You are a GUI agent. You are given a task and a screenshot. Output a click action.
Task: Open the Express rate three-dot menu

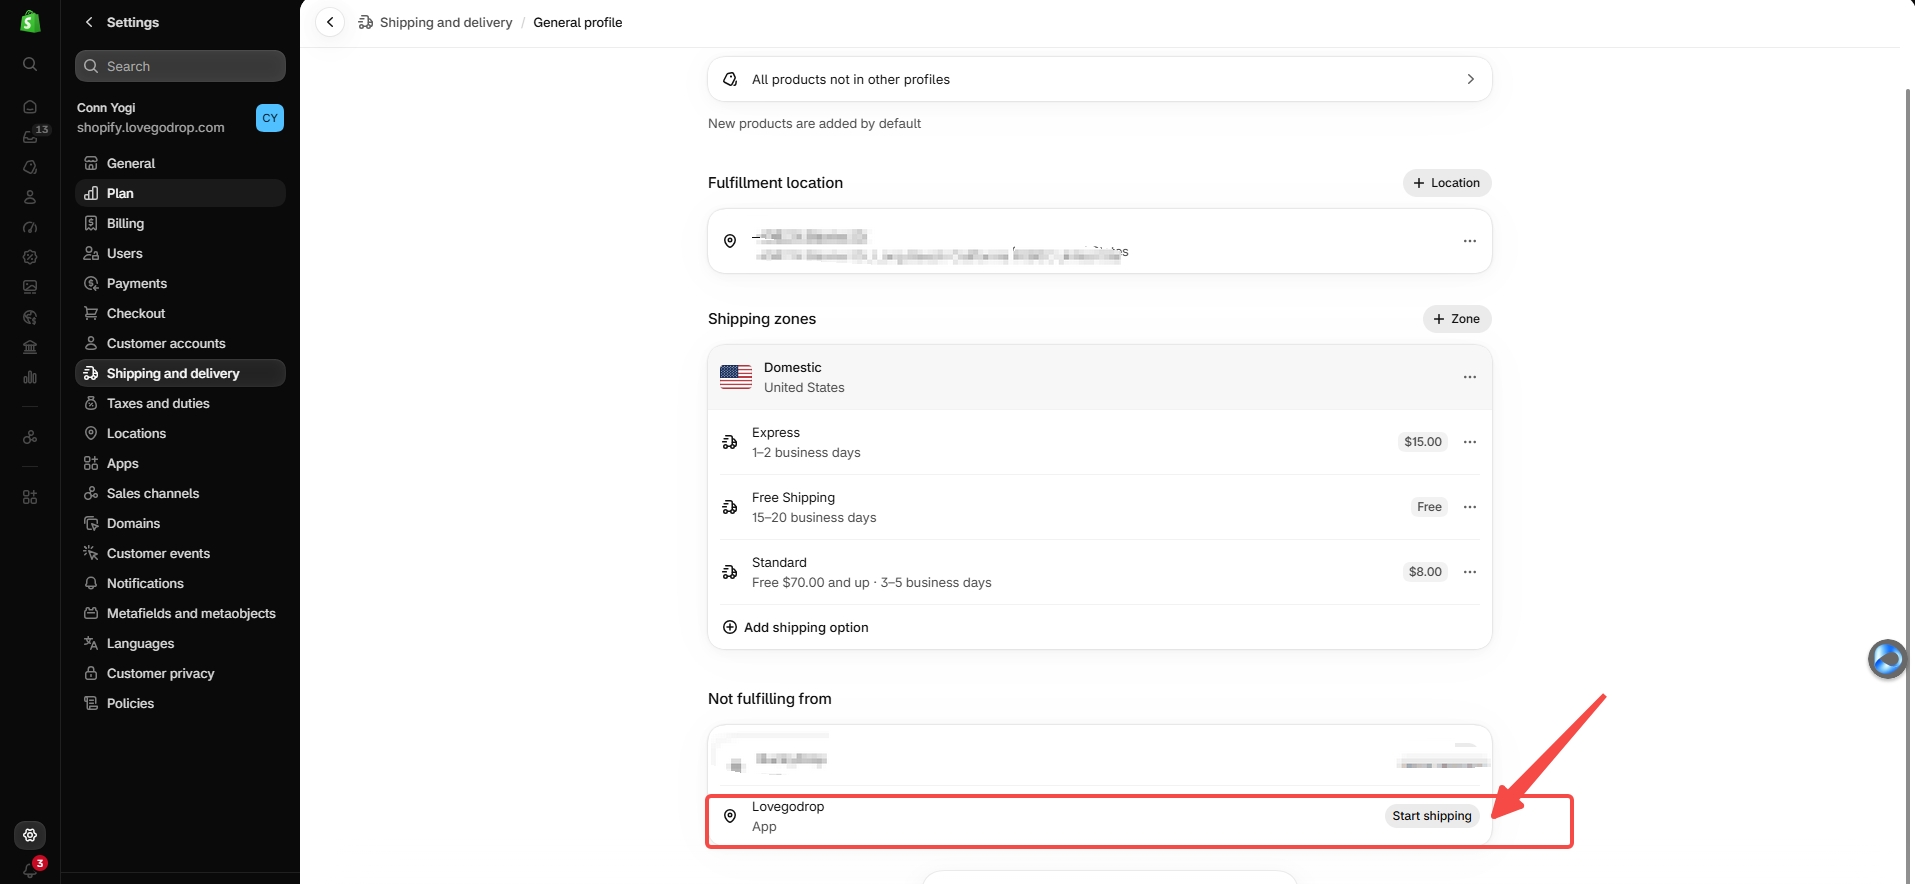[x=1470, y=442]
